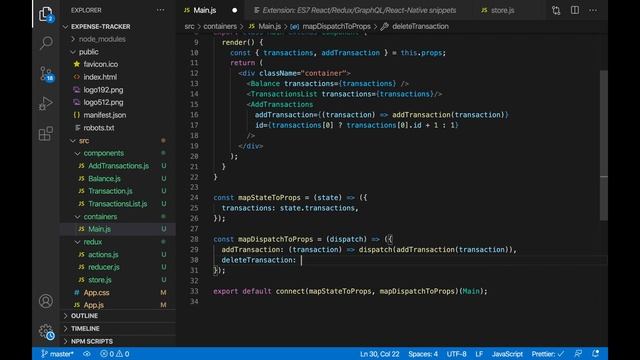Open TransactionsList.js file

pos(118,204)
